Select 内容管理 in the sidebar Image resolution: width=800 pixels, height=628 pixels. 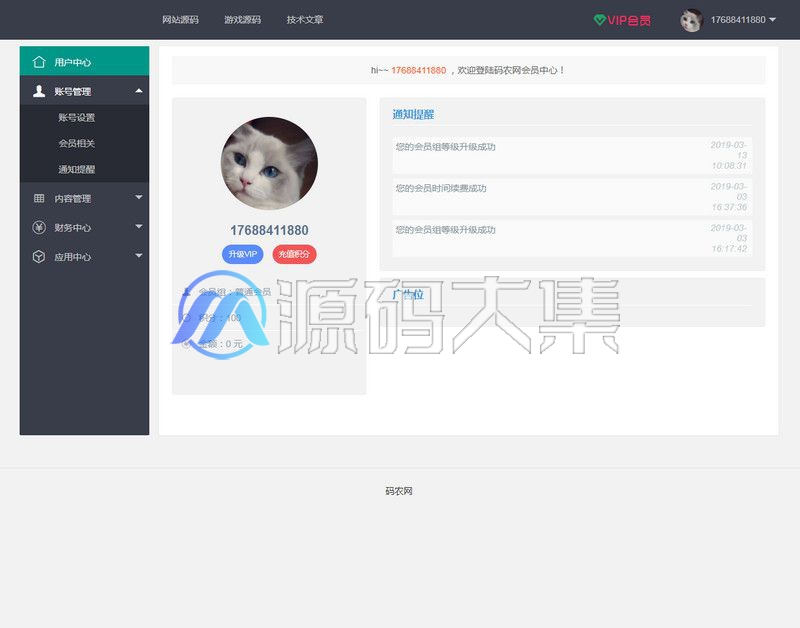coord(85,198)
